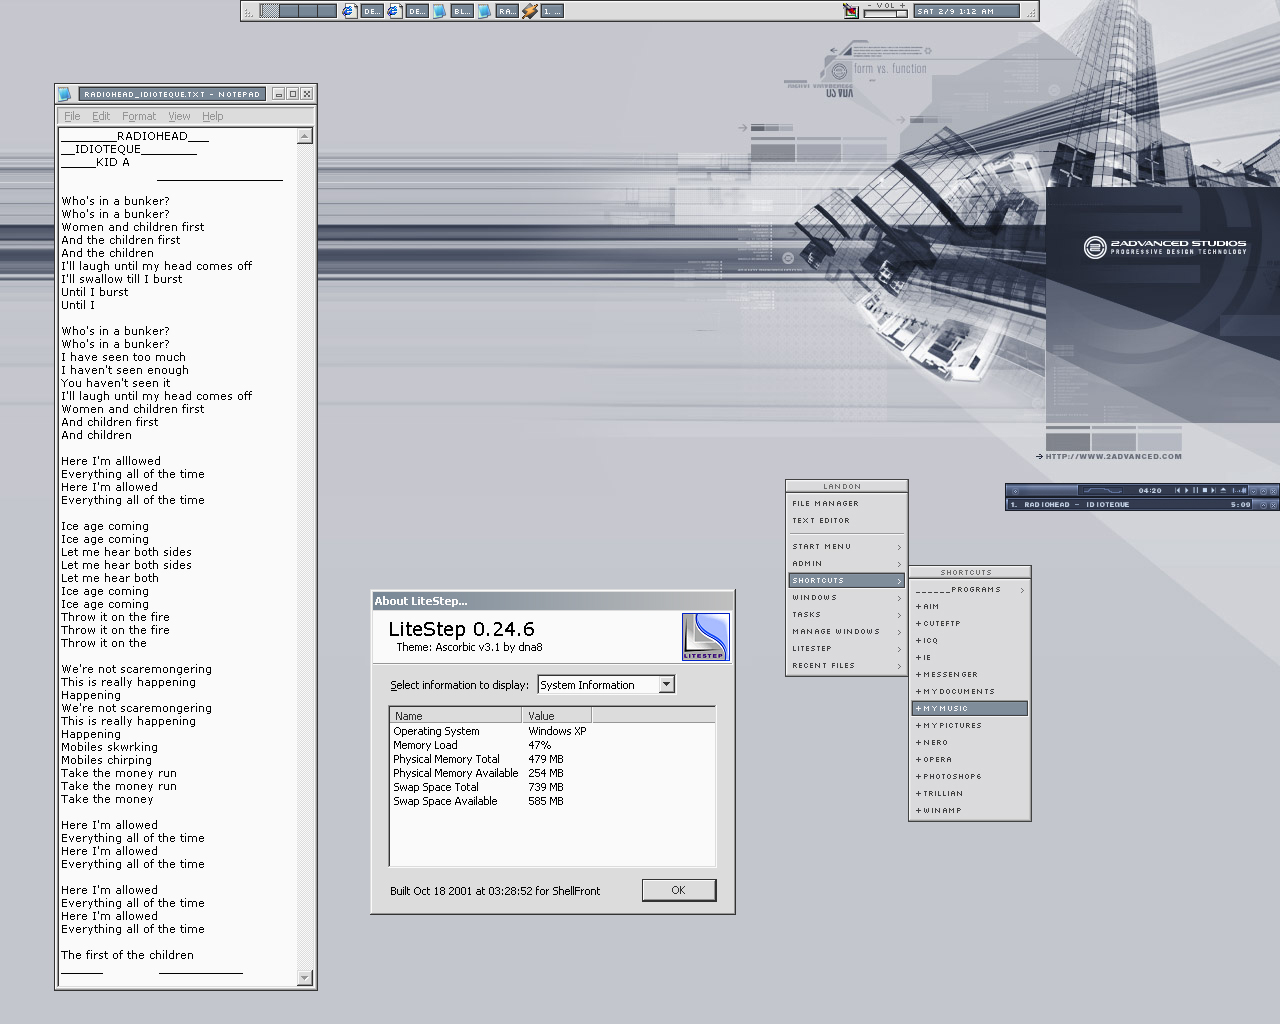Click the system tray icon beside volume
Screen dimensions: 1280x1024
pos(851,11)
